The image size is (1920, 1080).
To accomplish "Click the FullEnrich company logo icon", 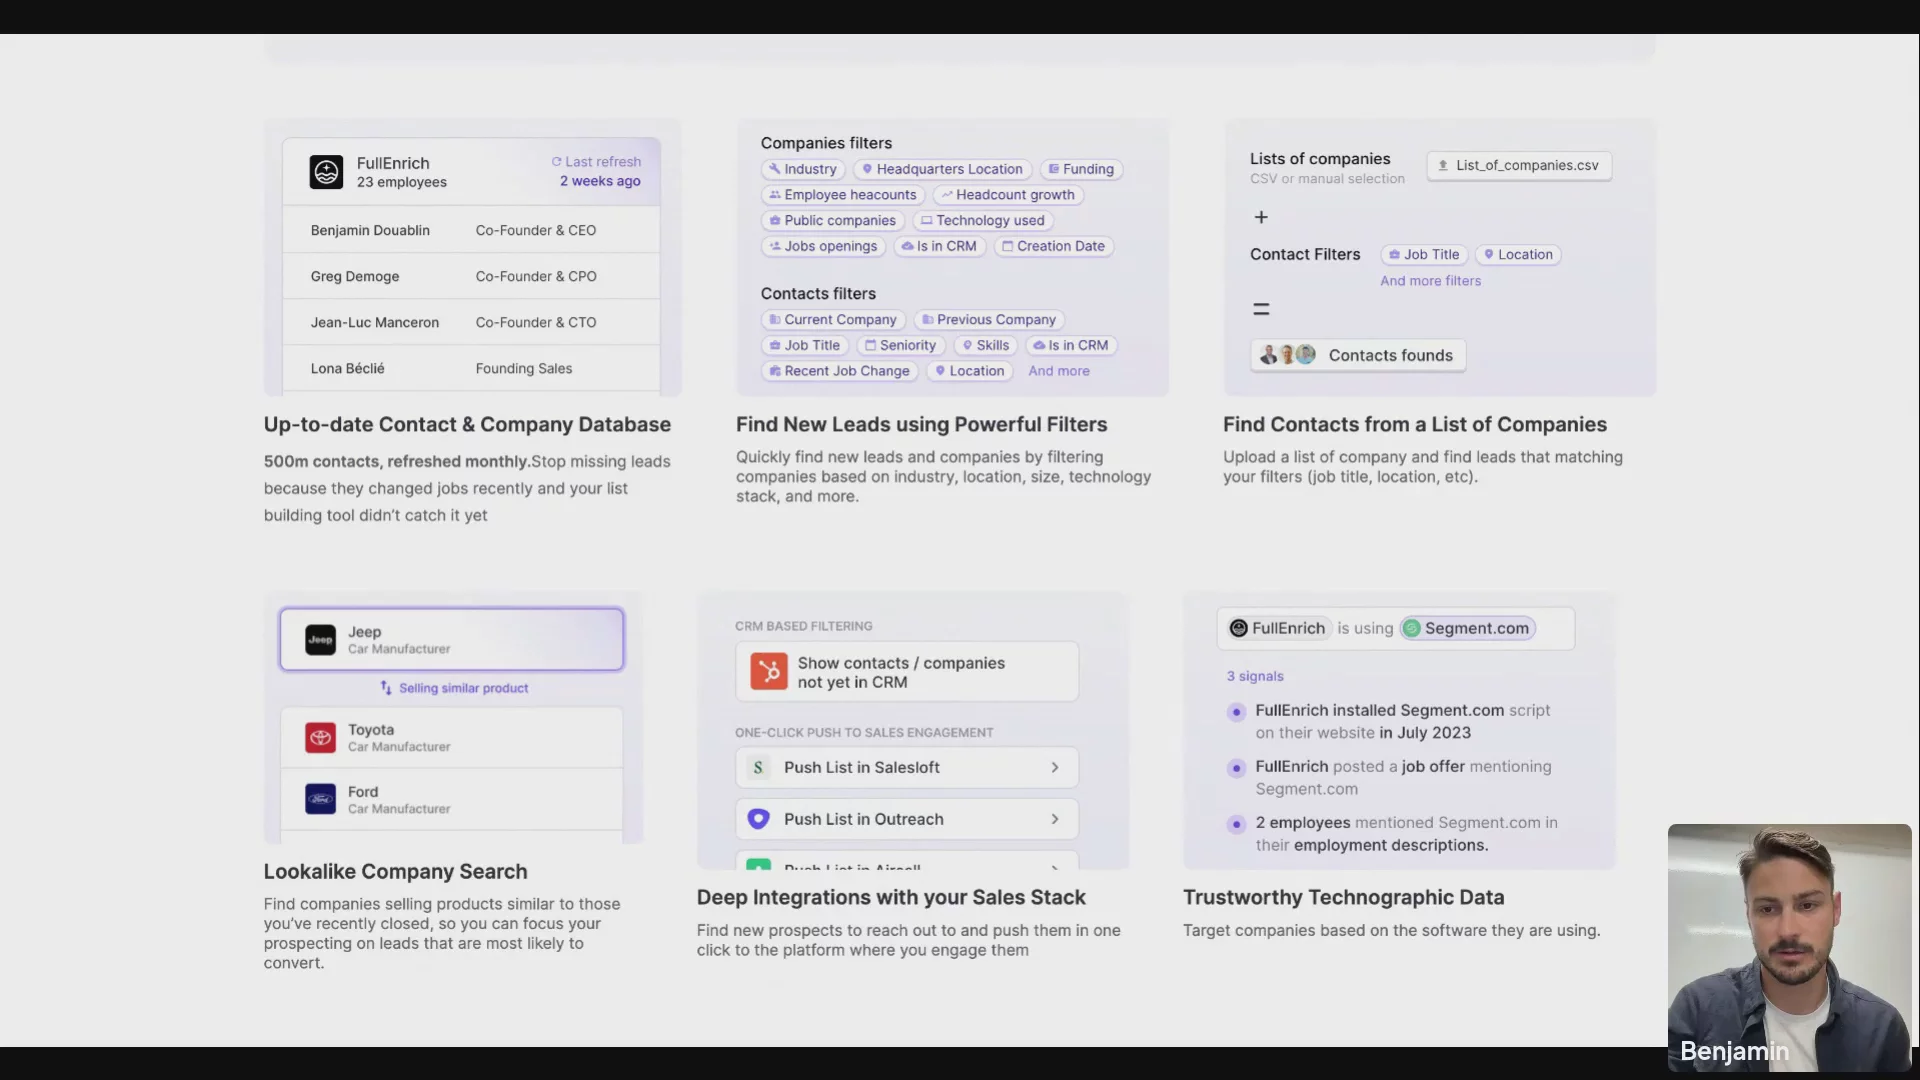I will click(x=326, y=172).
